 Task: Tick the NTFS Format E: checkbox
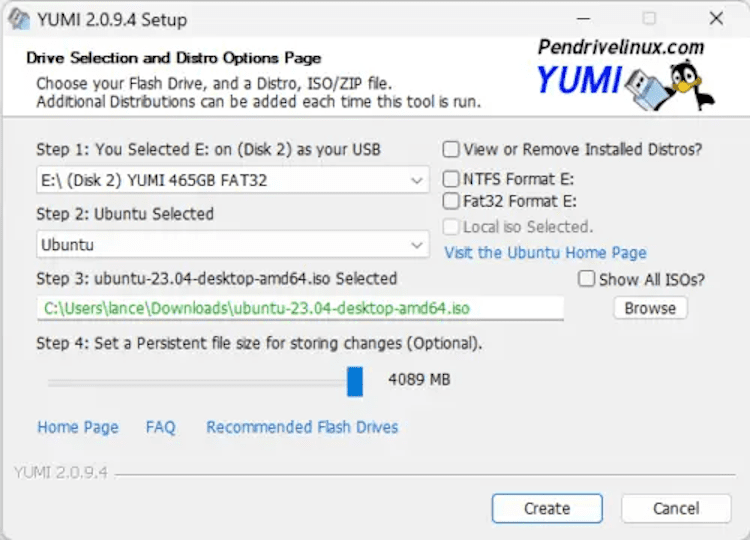(451, 179)
